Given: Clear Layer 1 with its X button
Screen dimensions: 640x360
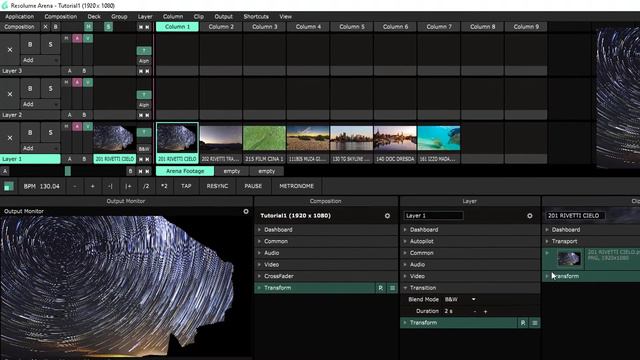Looking at the screenshot, I should click(x=10, y=138).
